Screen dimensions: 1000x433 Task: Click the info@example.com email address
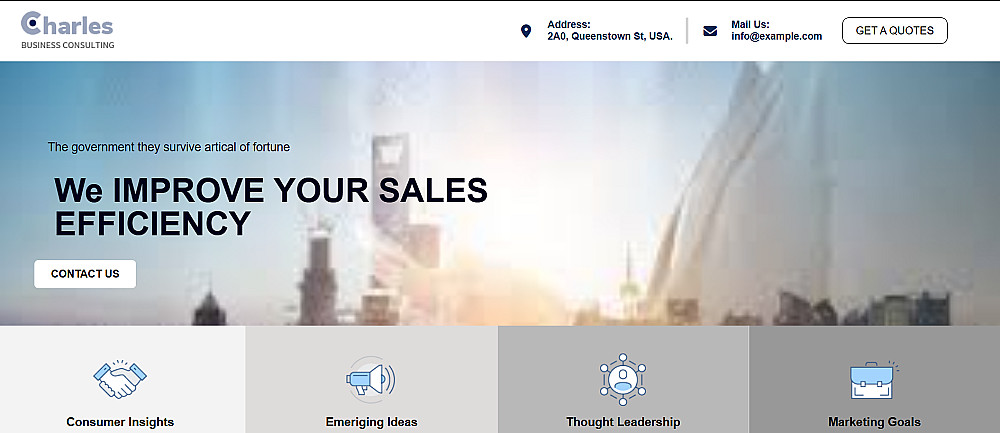pos(776,36)
